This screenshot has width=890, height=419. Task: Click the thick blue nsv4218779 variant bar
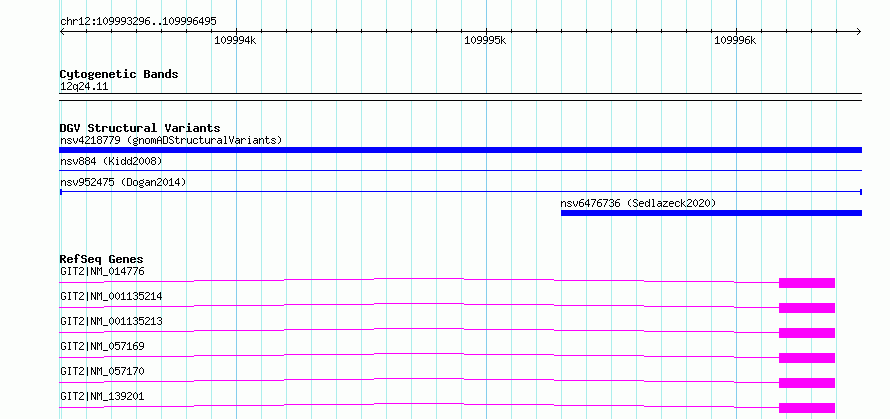tap(460, 150)
